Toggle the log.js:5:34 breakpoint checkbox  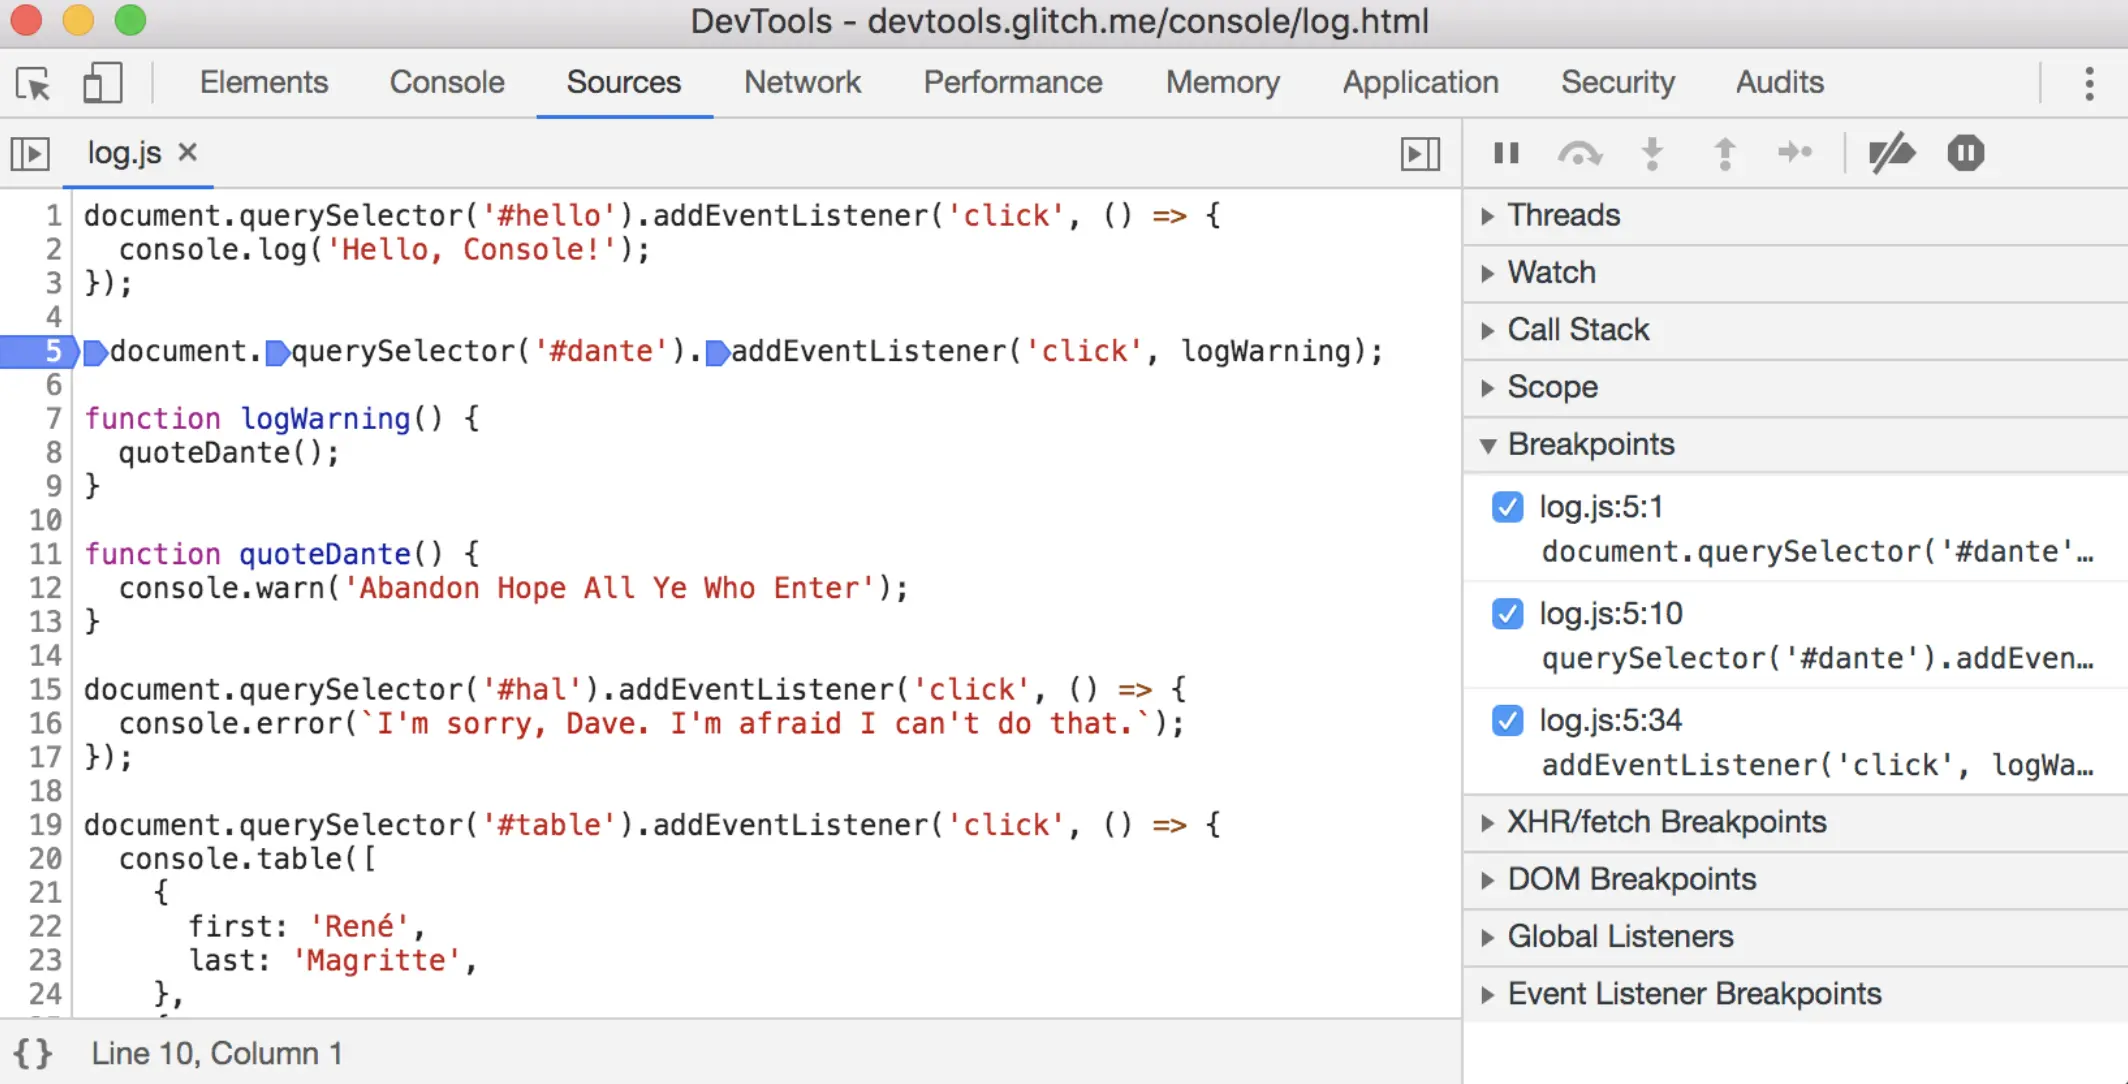[1507, 720]
